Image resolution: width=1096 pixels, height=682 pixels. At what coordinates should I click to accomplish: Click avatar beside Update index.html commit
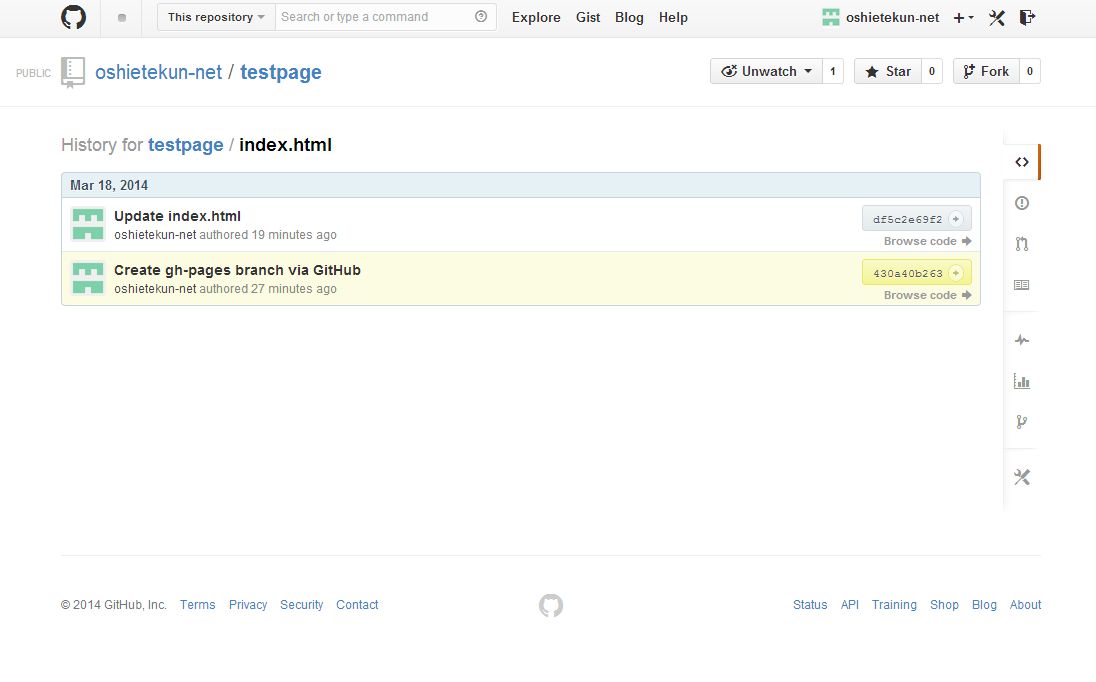88,224
